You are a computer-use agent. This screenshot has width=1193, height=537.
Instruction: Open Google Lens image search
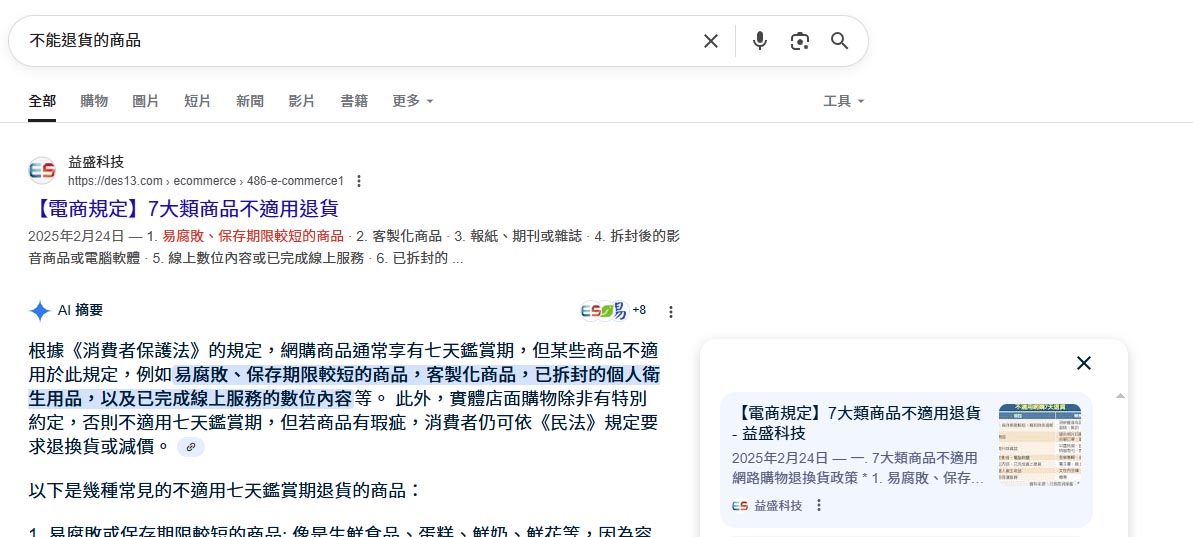pos(799,41)
